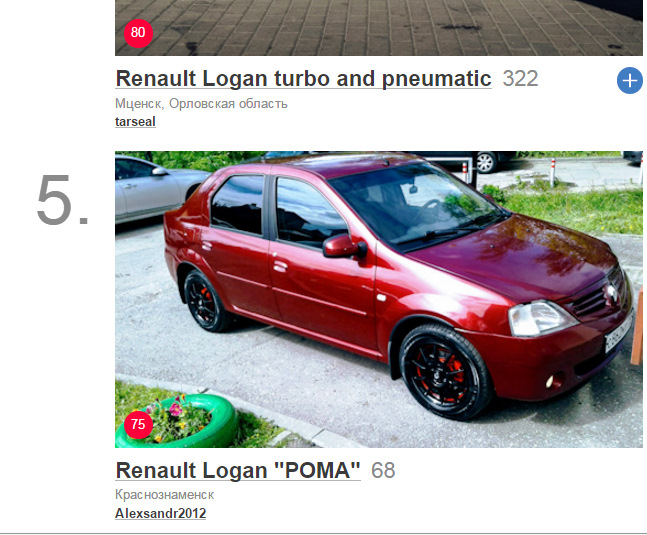Click the blue plus follow icon

pyautogui.click(x=630, y=80)
